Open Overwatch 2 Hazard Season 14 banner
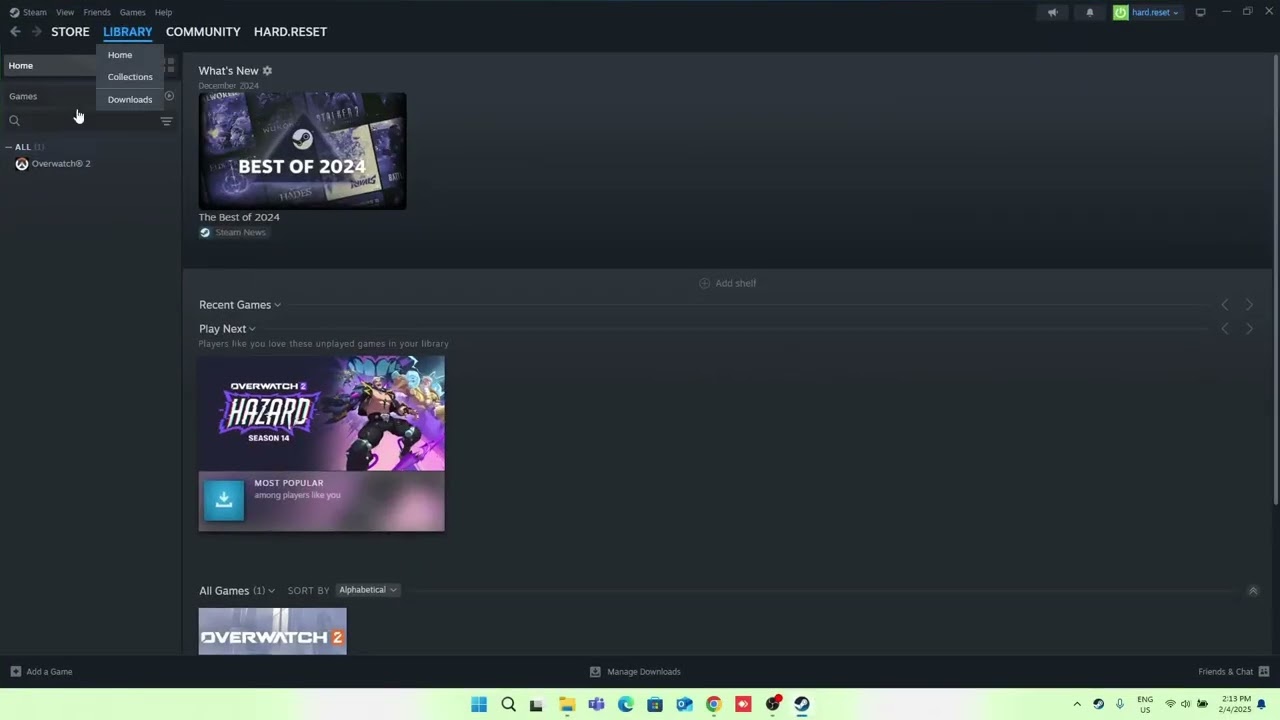Screen dimensions: 1280x720 [x=321, y=413]
